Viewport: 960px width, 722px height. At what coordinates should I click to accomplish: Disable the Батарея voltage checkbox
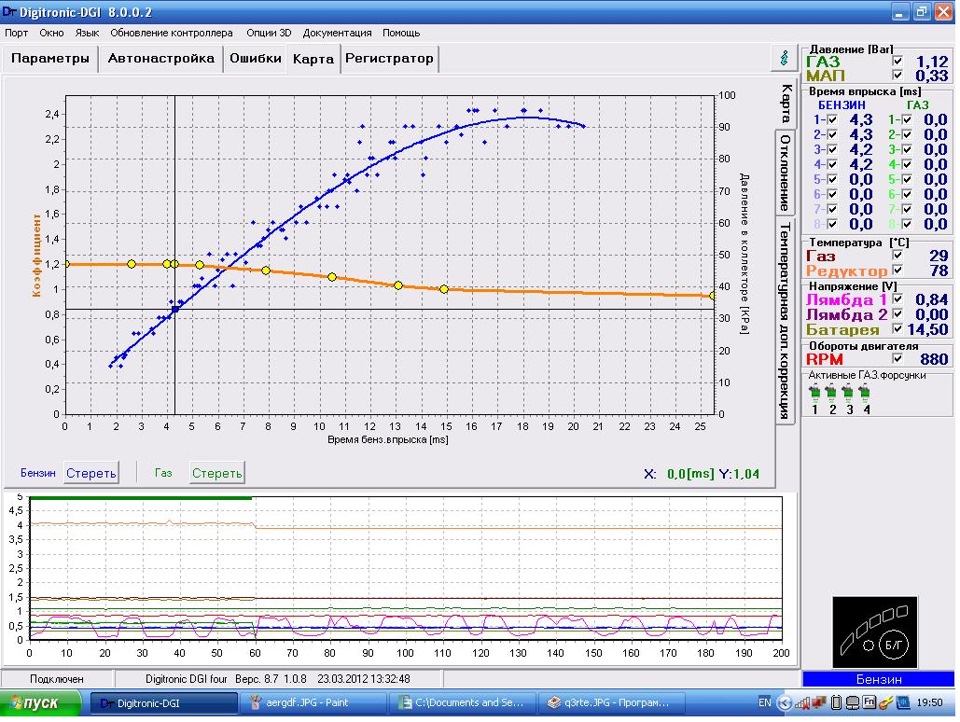896,329
